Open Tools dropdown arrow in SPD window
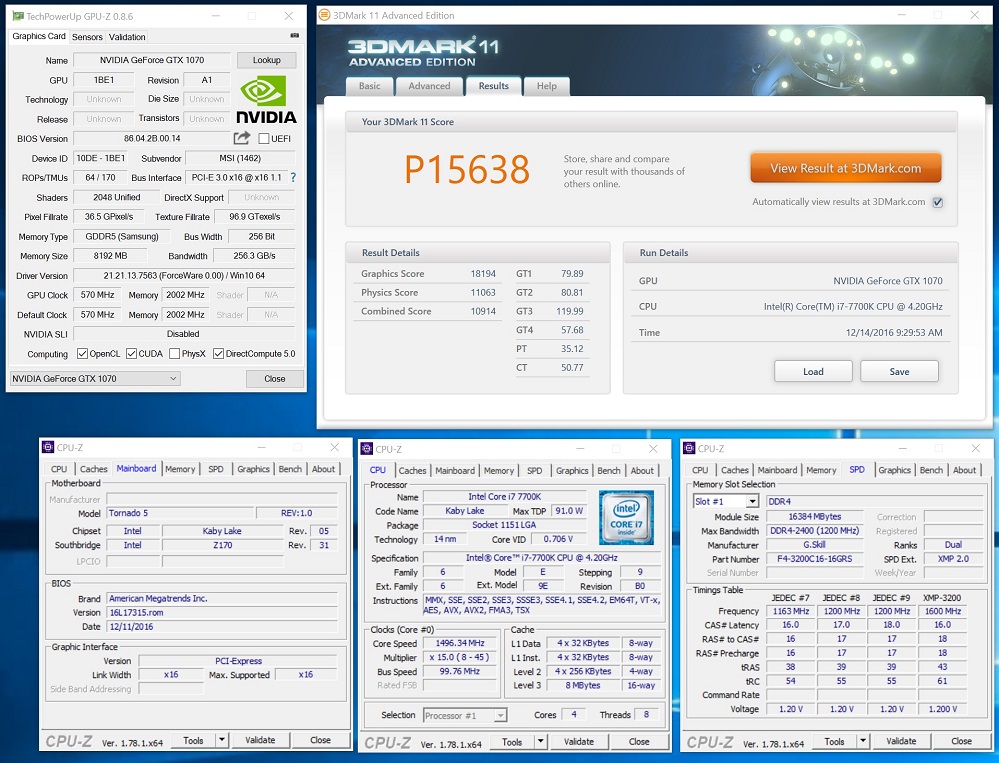999x763 pixels. tap(861, 741)
